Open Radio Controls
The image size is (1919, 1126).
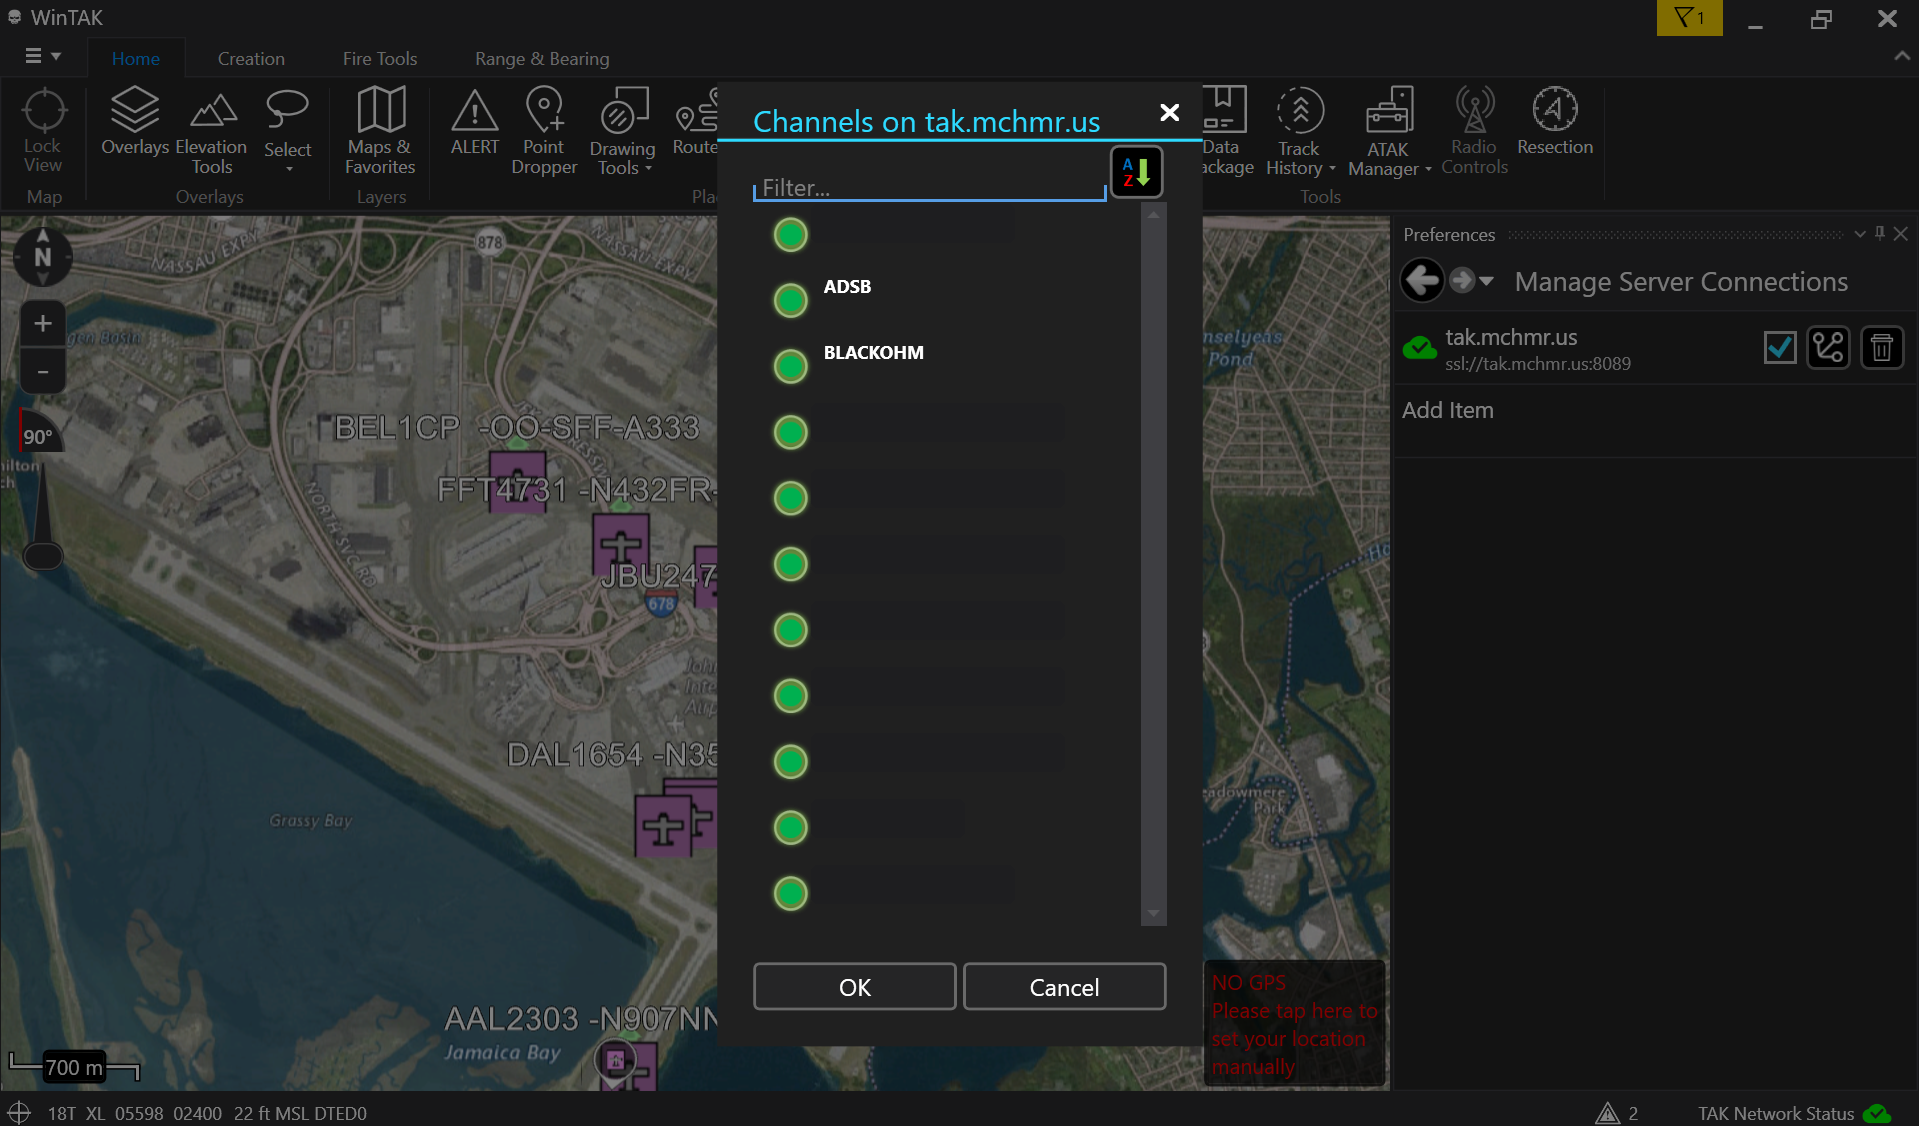click(x=1474, y=131)
